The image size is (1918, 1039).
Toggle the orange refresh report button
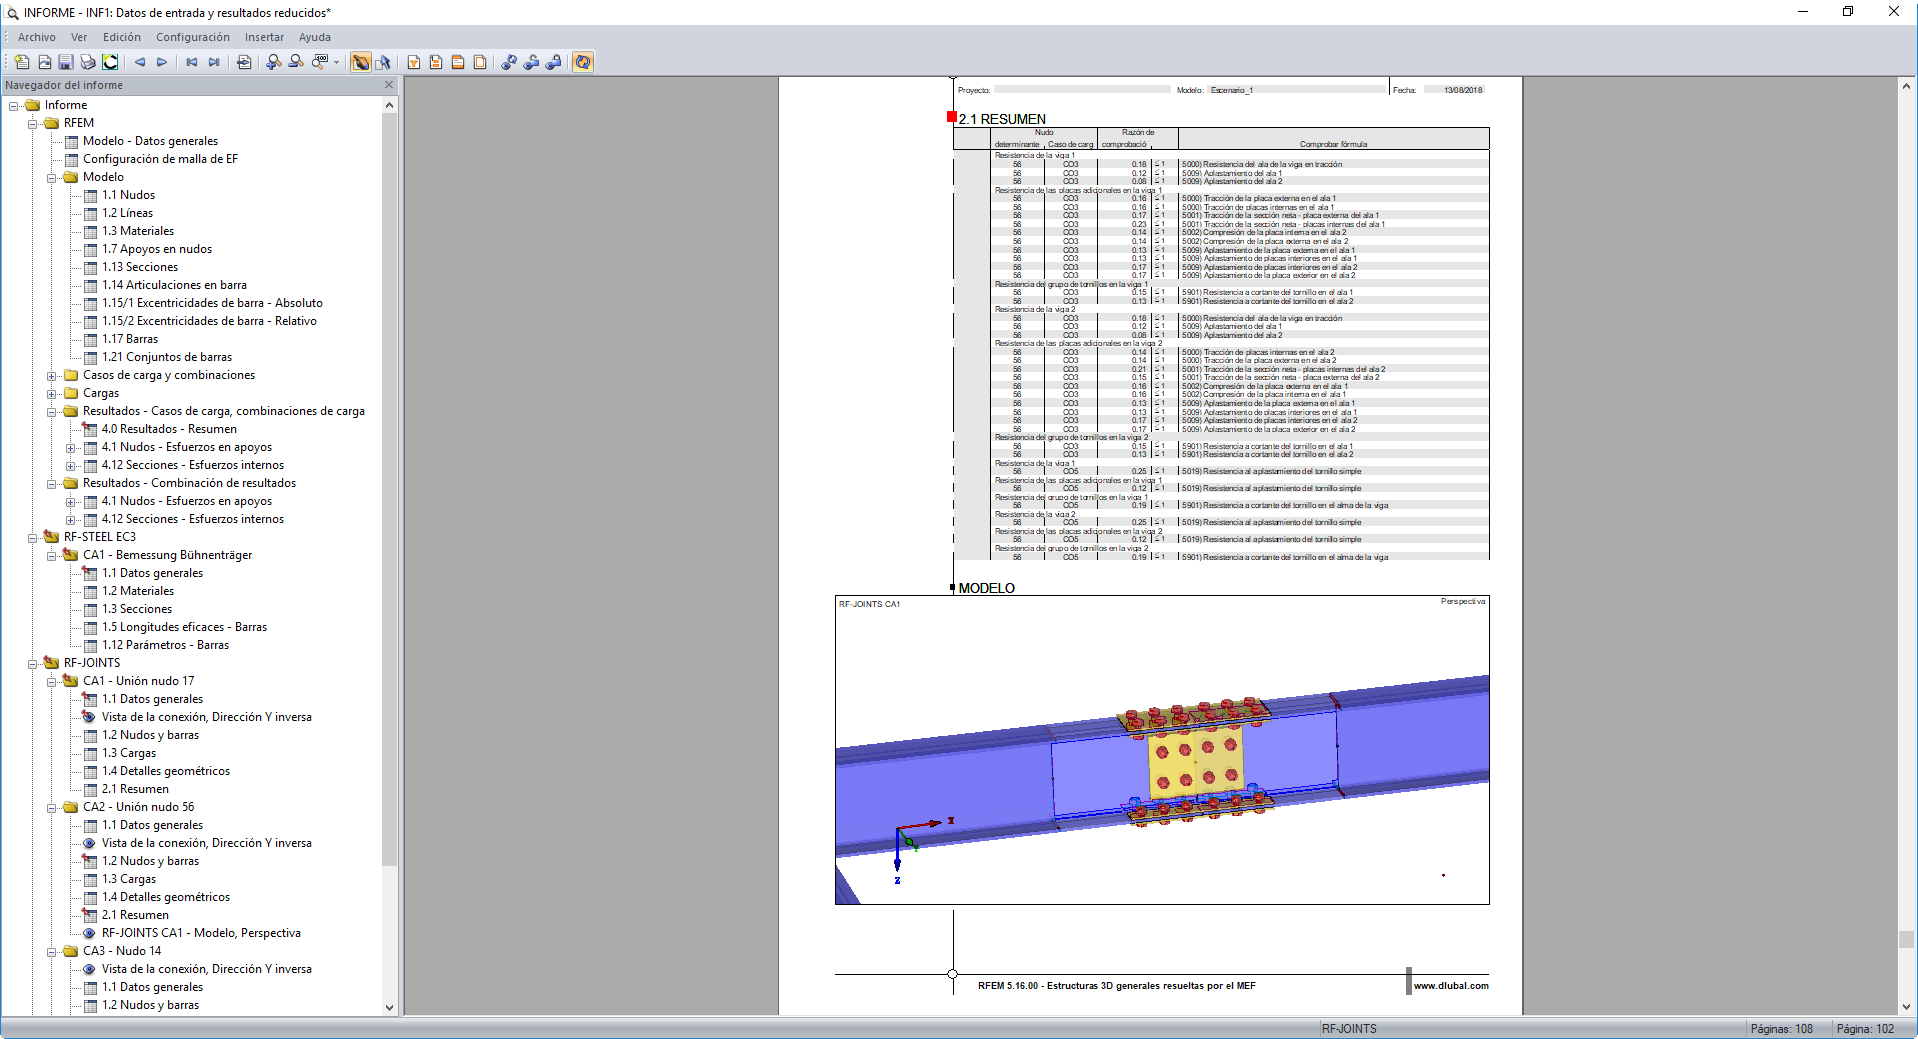click(x=583, y=62)
